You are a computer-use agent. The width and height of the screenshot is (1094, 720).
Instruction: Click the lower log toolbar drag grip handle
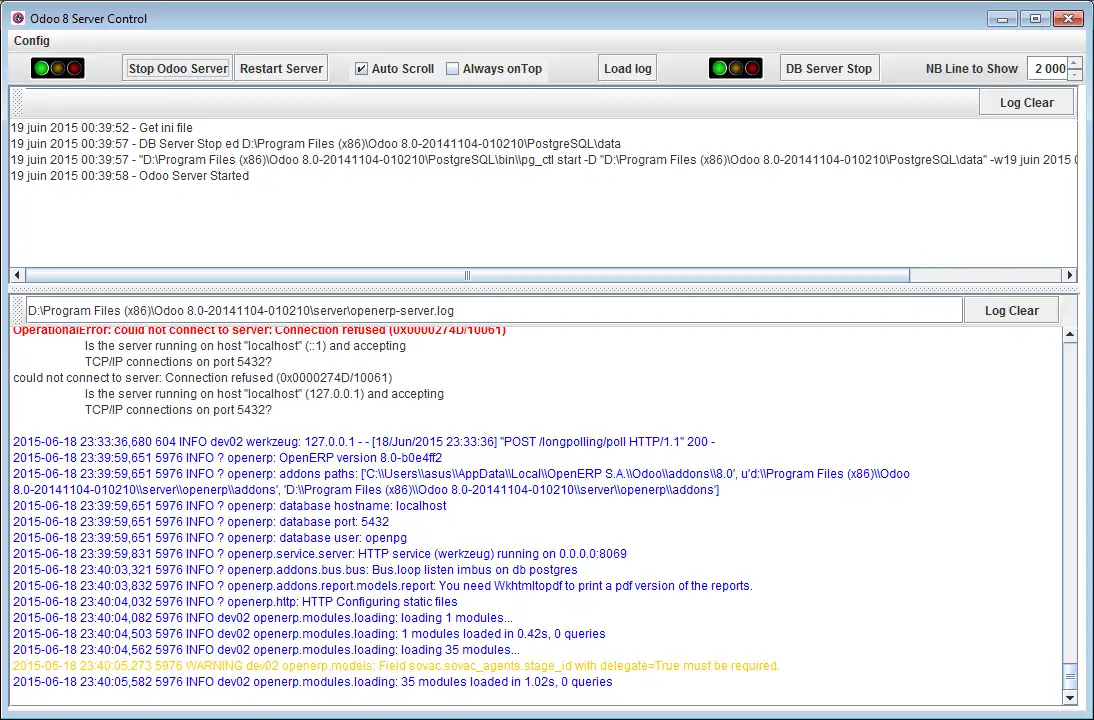pyautogui.click(x=17, y=310)
